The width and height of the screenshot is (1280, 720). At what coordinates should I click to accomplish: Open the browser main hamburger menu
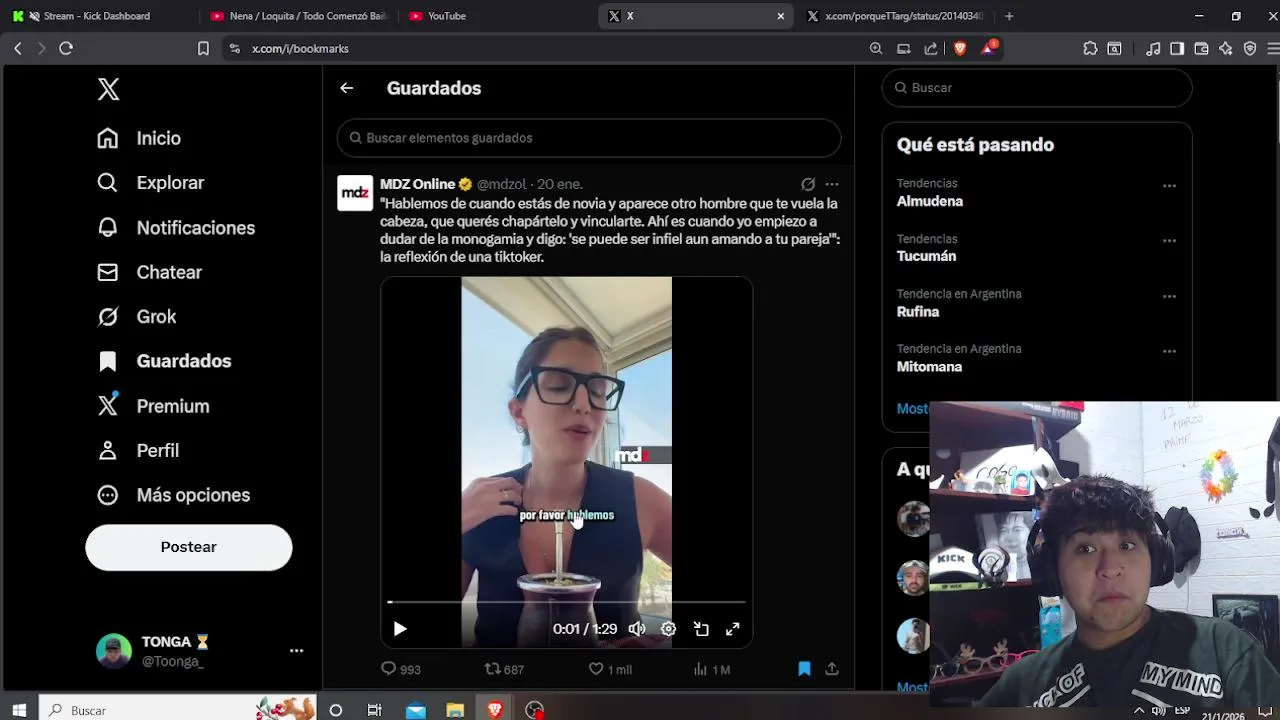click(1272, 48)
